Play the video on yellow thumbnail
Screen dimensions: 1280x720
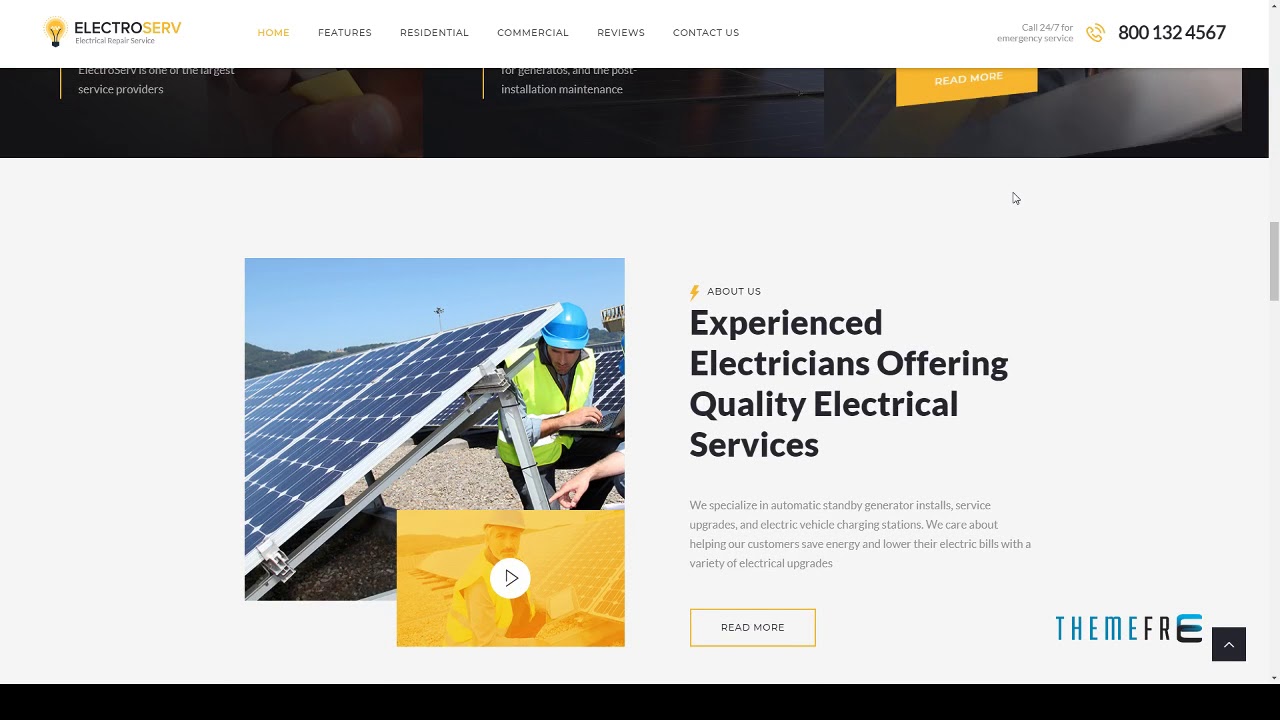coord(510,578)
